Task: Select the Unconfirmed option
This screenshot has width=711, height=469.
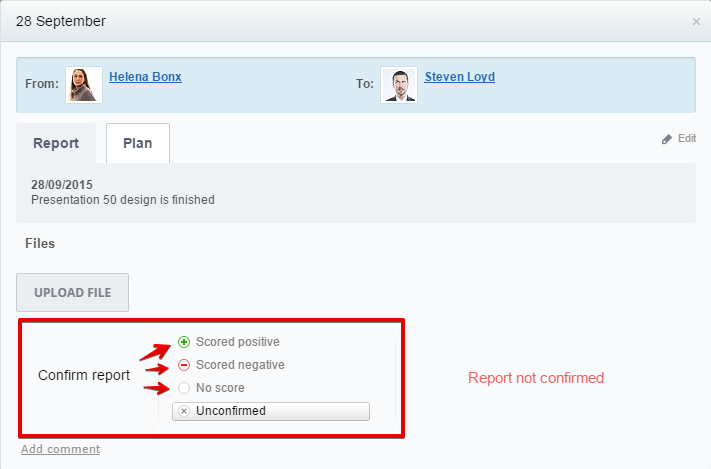Action: click(x=271, y=411)
